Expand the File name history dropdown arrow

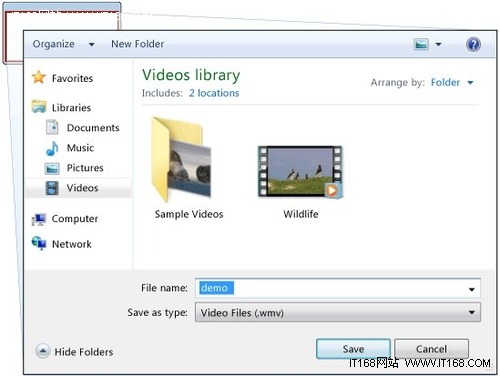[472, 289]
